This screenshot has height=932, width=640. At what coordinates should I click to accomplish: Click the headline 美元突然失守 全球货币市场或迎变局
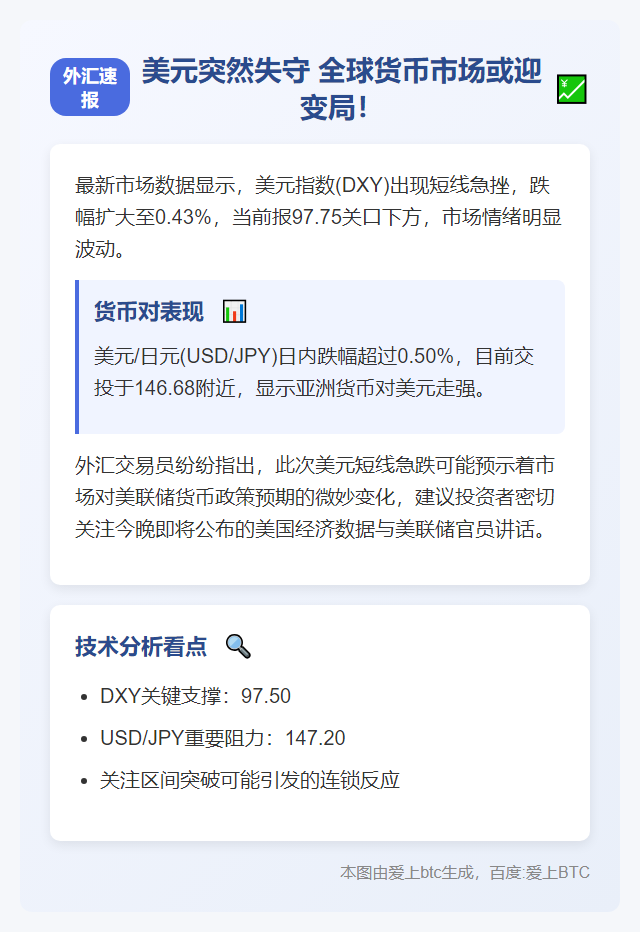point(342,89)
